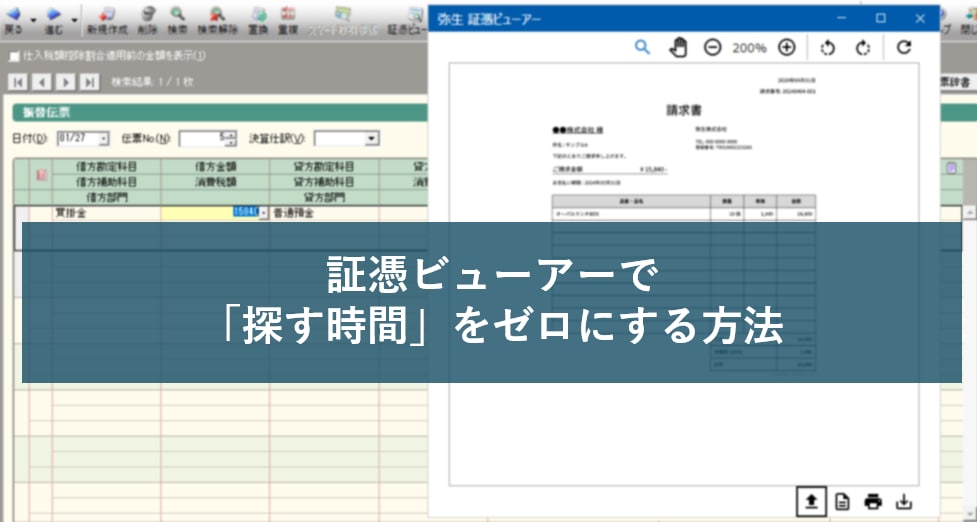This screenshot has width=977, height=522.
Task: Toggle 仕入税額控除割合適用前の金額を表示 checkbox
Action: pos(14,56)
